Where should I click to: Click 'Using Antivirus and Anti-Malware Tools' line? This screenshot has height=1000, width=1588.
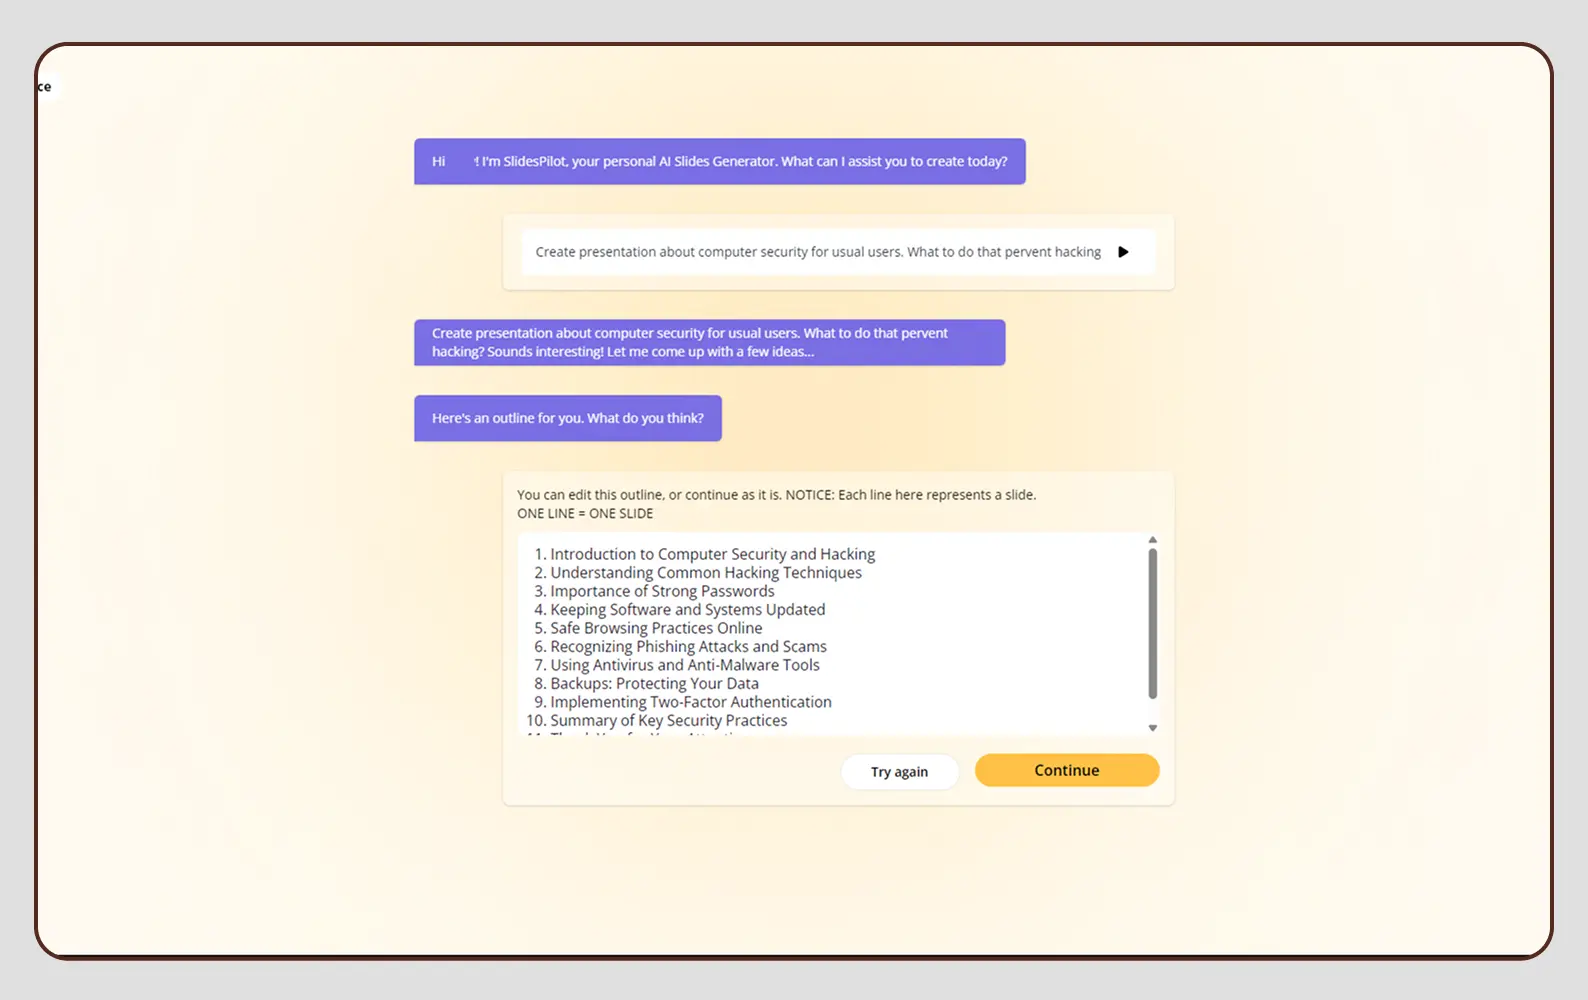[x=684, y=665]
